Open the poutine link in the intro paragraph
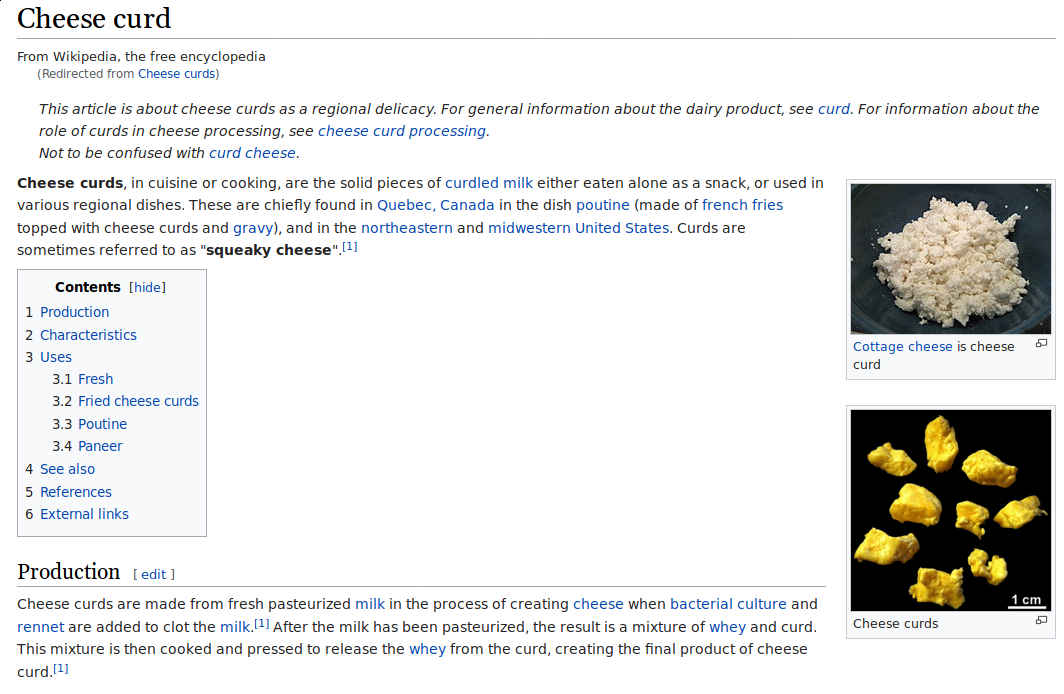 [x=603, y=206]
